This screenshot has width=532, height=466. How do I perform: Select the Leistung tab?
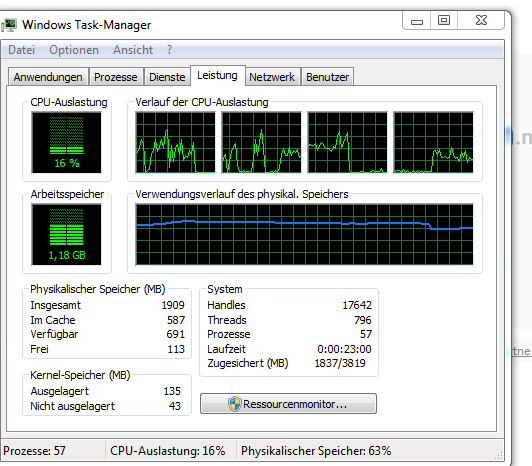217,75
